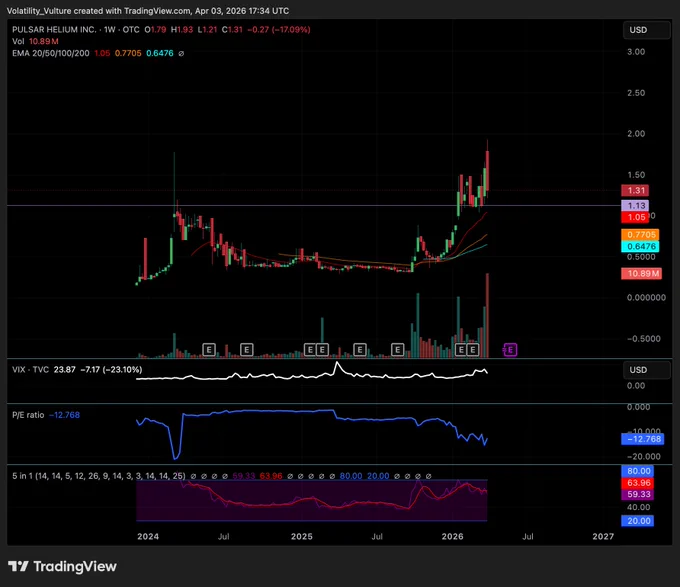Click the empty-set symbol after EMA legend values
The height and width of the screenshot is (587, 680).
coord(181,53)
